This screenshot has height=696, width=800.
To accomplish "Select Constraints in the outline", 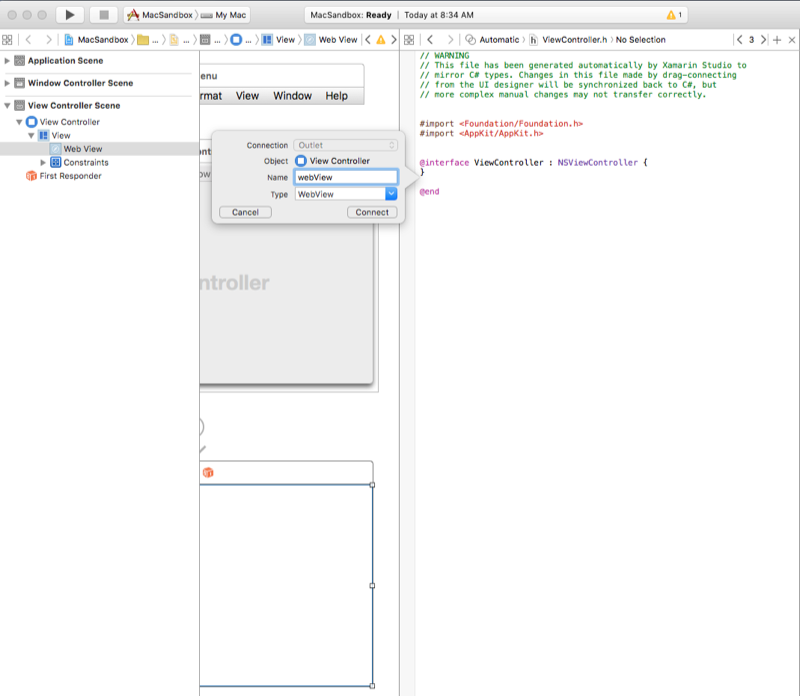I will point(86,163).
